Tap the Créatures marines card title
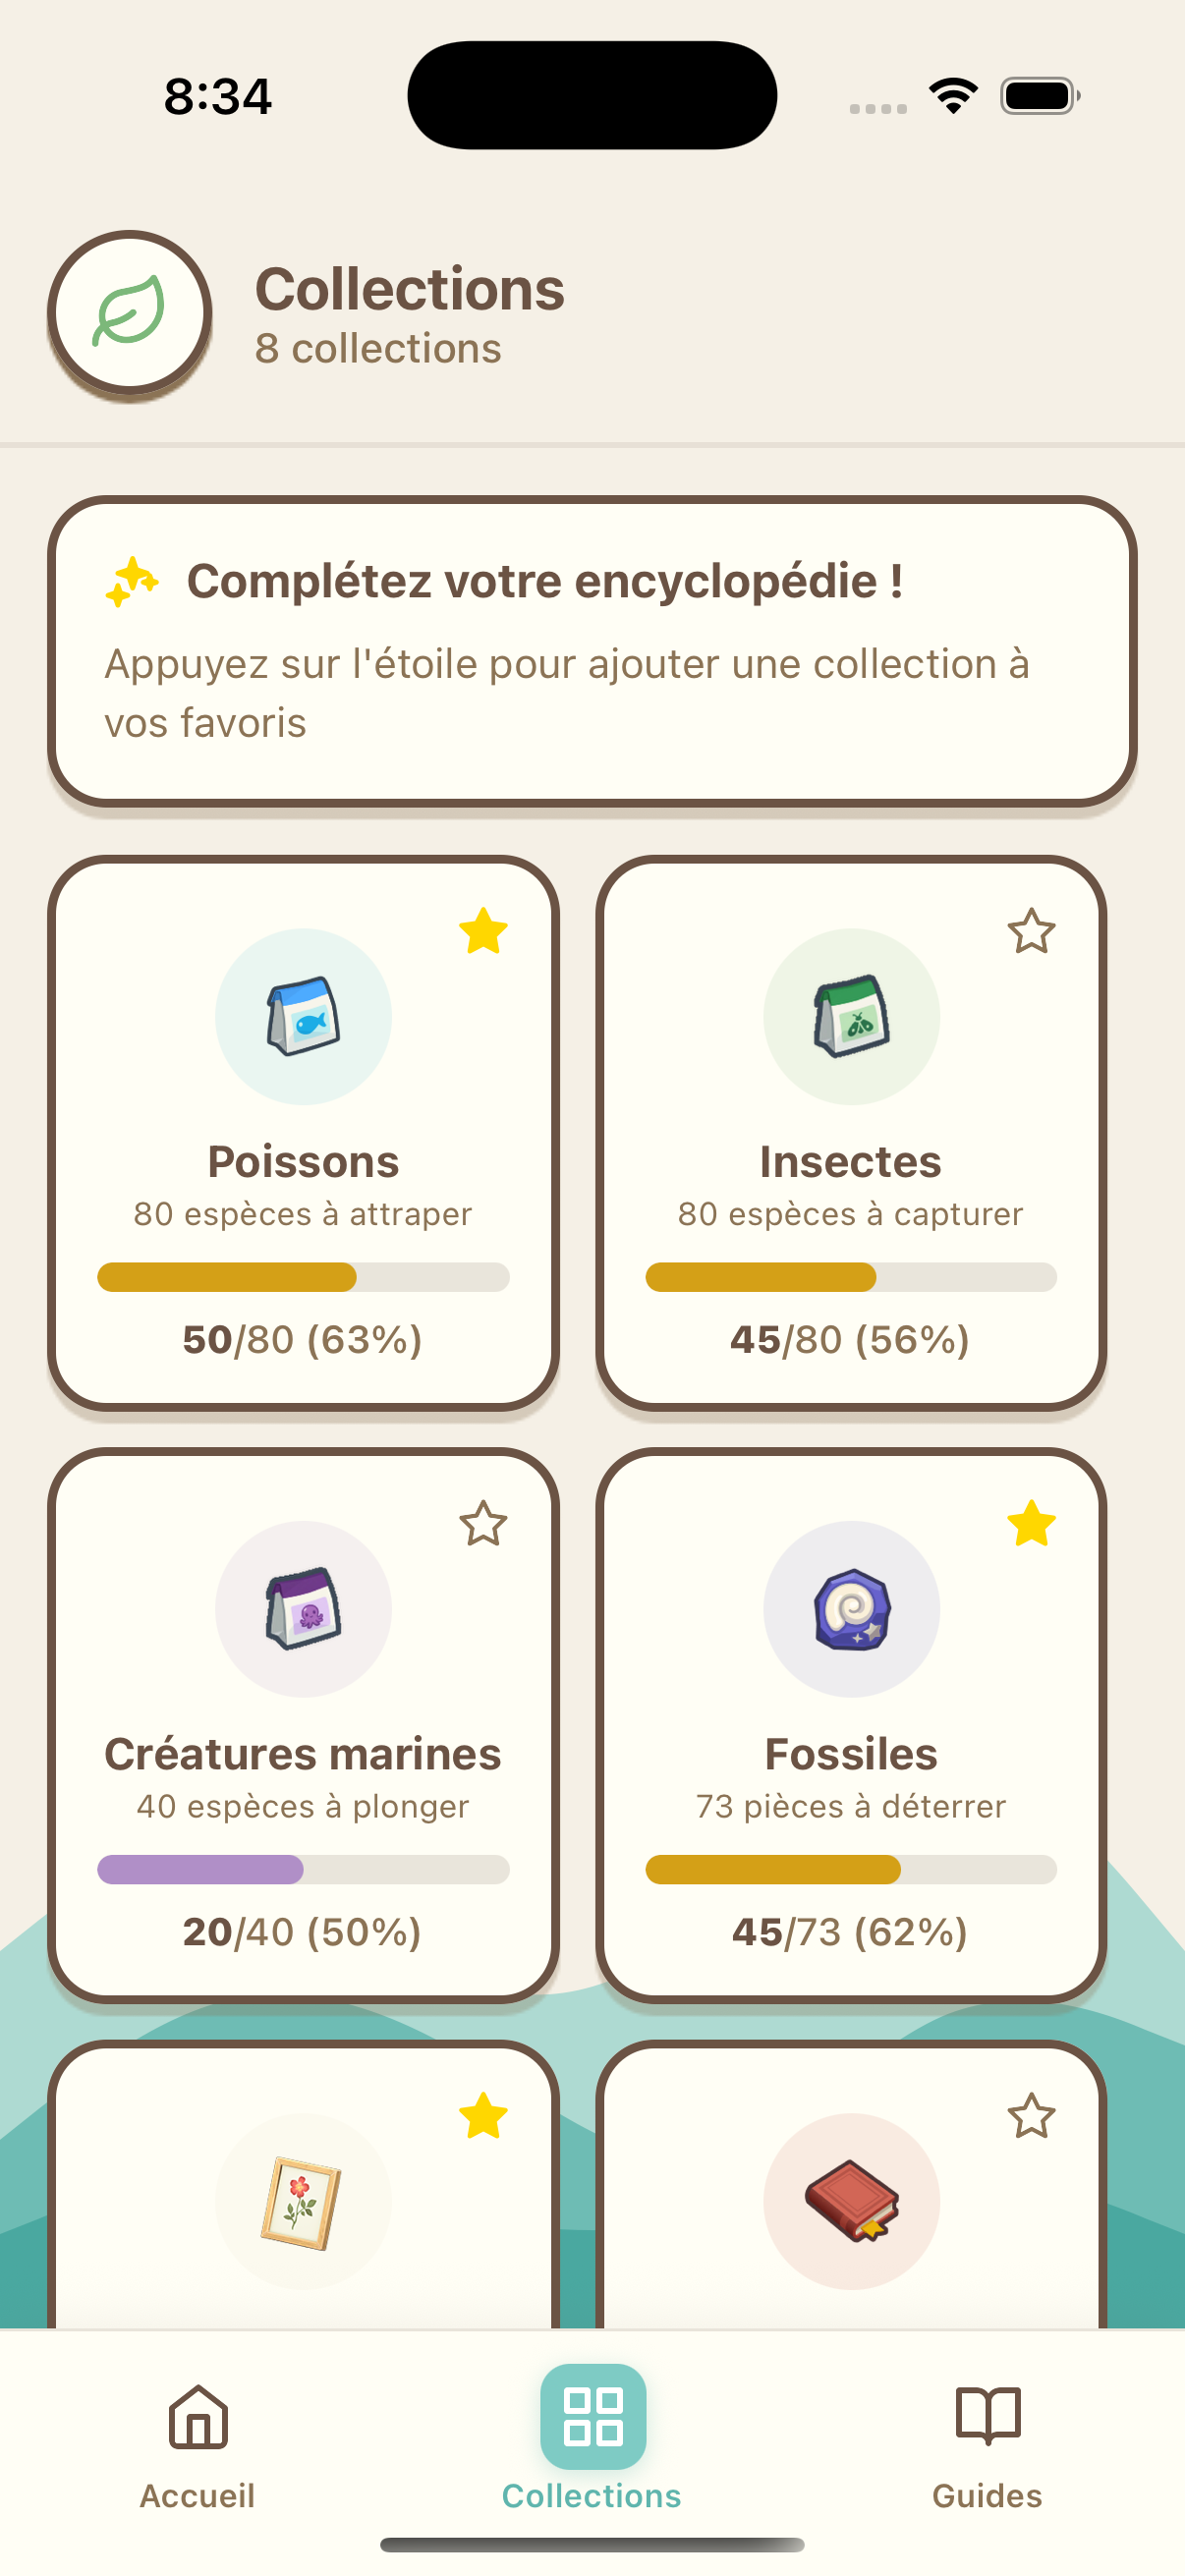The width and height of the screenshot is (1185, 2576). (x=303, y=1754)
